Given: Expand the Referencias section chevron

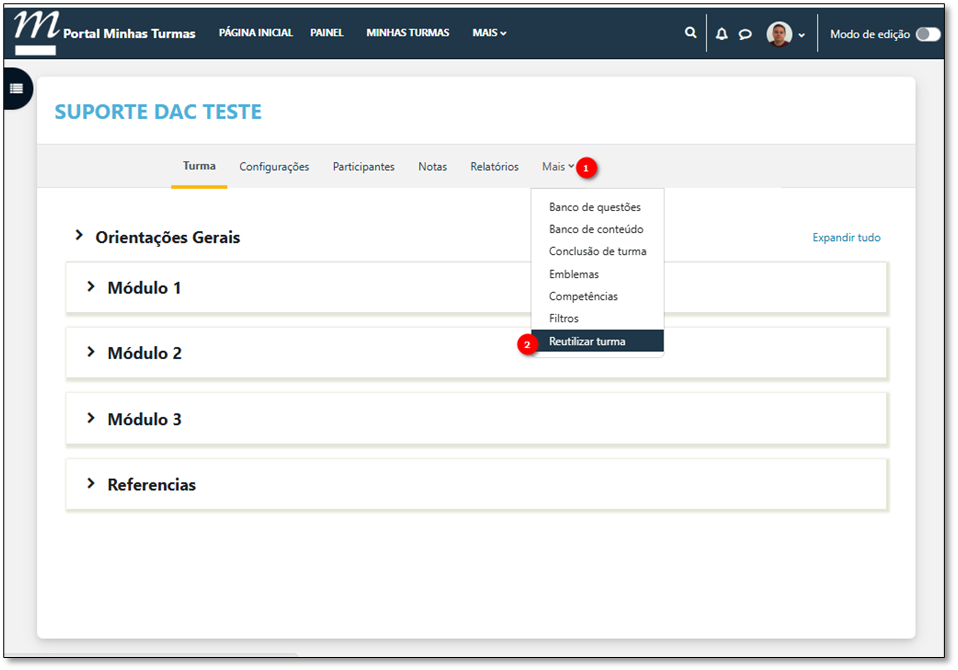Looking at the screenshot, I should [91, 484].
